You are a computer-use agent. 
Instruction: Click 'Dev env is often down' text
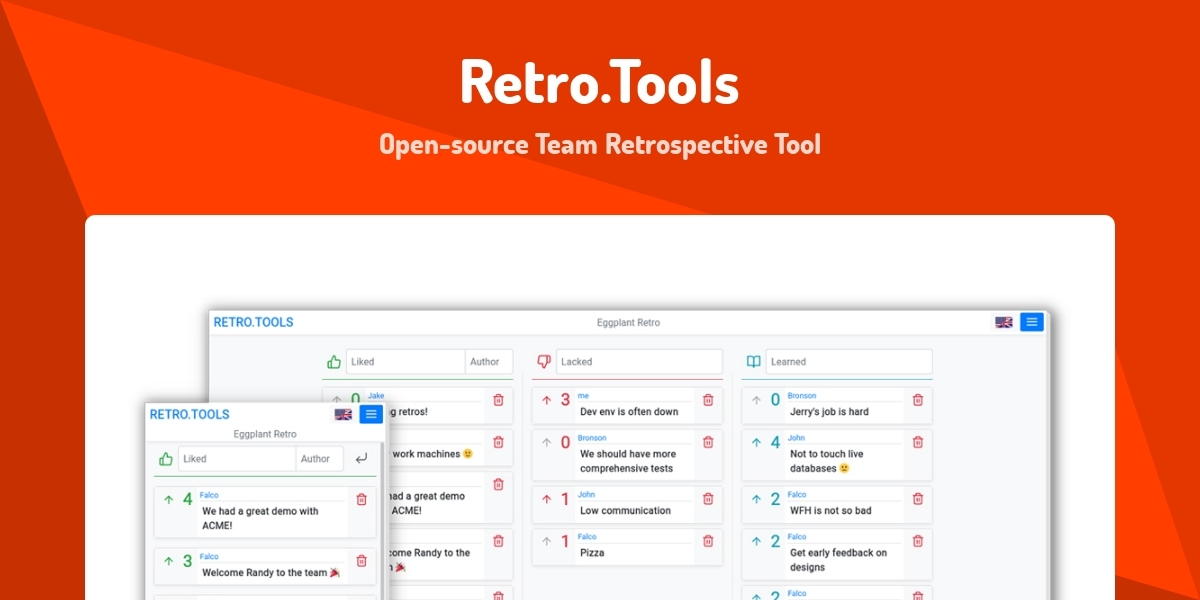(629, 412)
